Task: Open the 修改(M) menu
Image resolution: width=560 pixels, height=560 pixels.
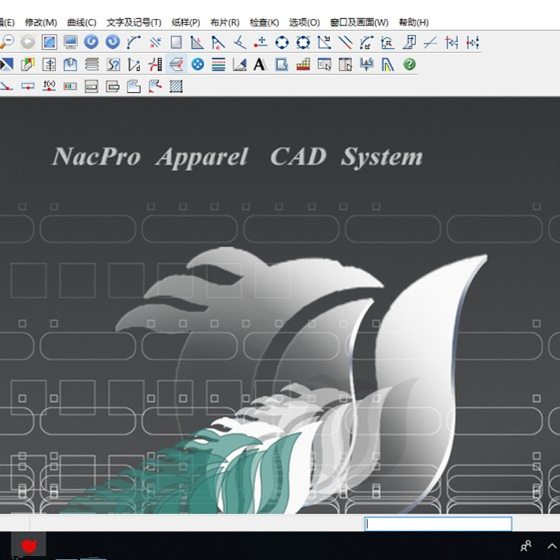Action: tap(41, 22)
